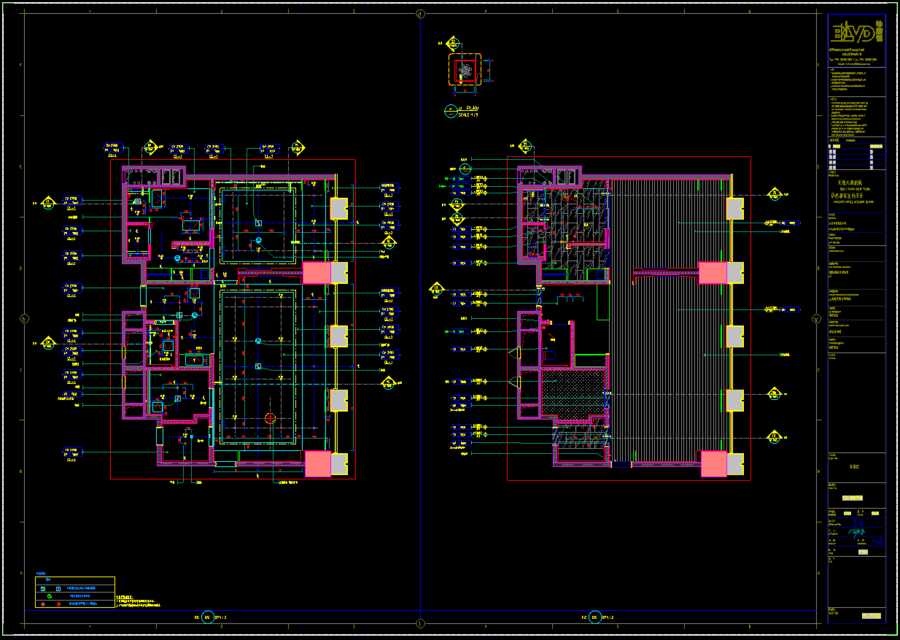The width and height of the screenshot is (900, 640).
Task: Click the grid marker circle at top center
Action: coord(420,13)
